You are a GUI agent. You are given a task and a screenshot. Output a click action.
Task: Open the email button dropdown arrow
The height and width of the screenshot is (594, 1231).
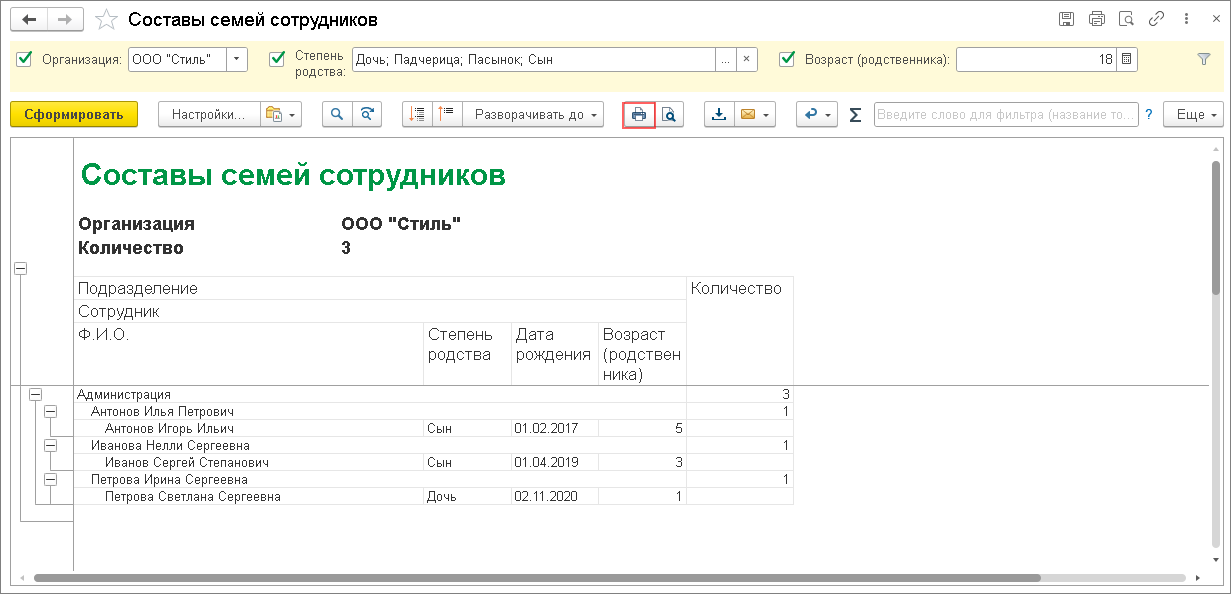pos(767,115)
